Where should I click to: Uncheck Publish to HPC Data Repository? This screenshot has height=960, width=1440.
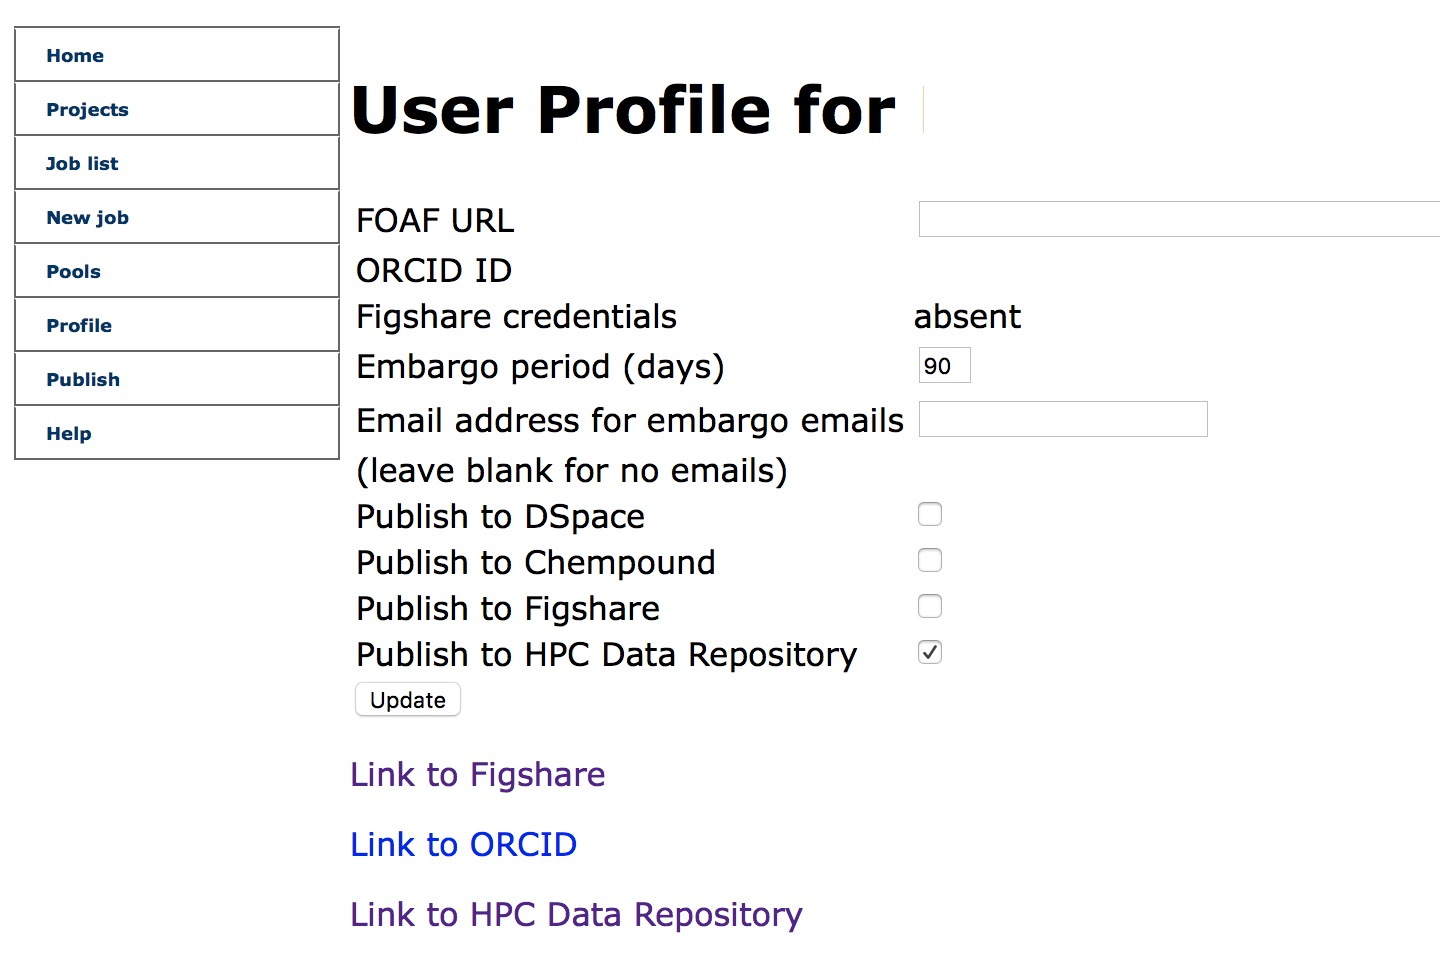pos(930,653)
